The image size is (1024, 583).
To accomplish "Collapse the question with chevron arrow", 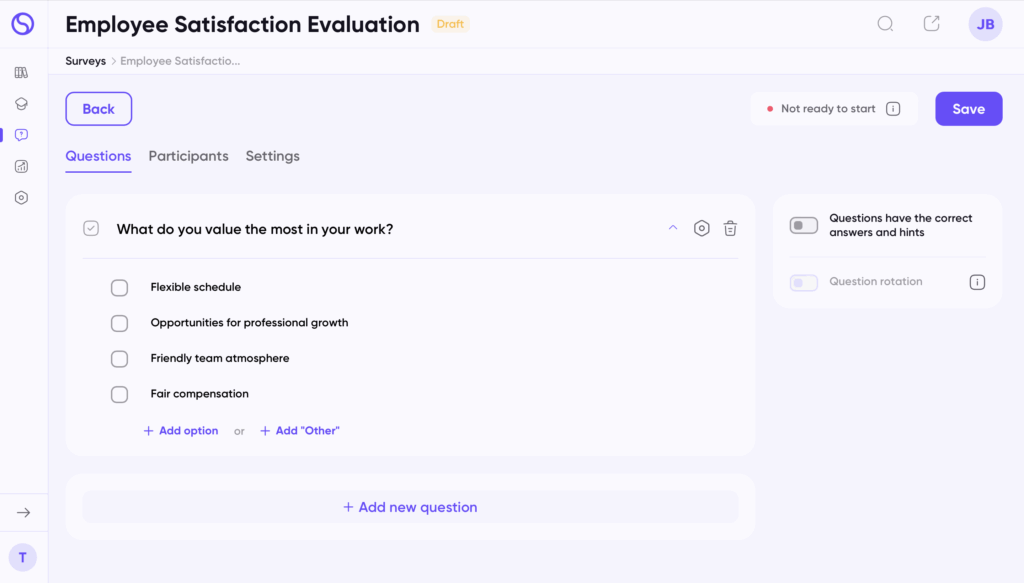I will (673, 228).
